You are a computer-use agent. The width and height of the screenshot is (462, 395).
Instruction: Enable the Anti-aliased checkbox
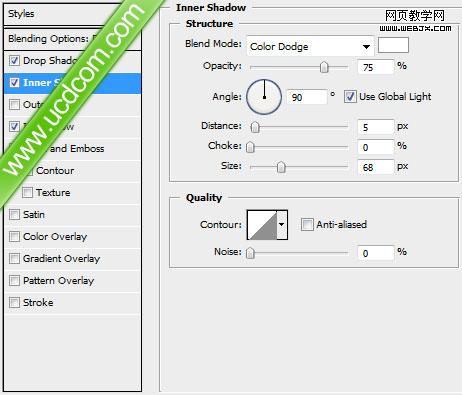tap(307, 224)
